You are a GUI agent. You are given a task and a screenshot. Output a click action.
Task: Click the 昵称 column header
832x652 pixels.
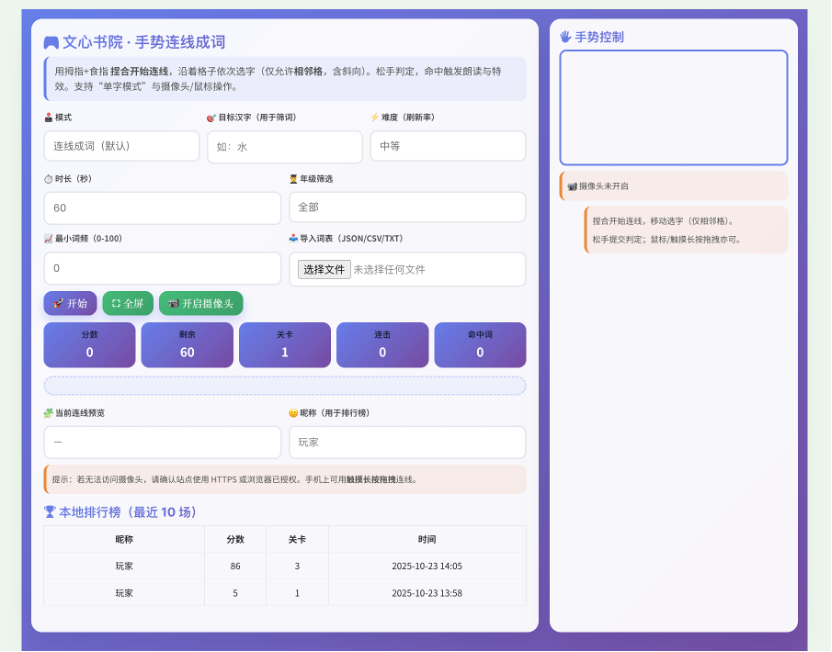[124, 539]
